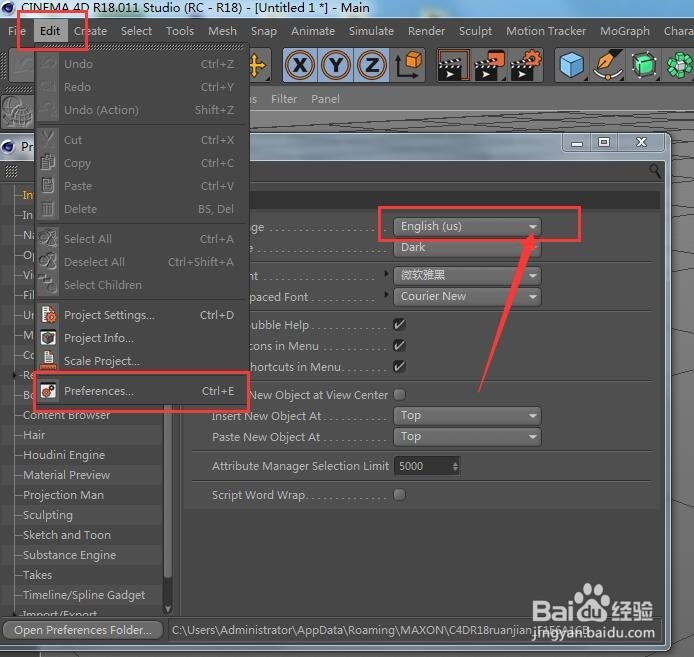The height and width of the screenshot is (657, 694).
Task: Open the MoGraph menu
Action: click(625, 31)
